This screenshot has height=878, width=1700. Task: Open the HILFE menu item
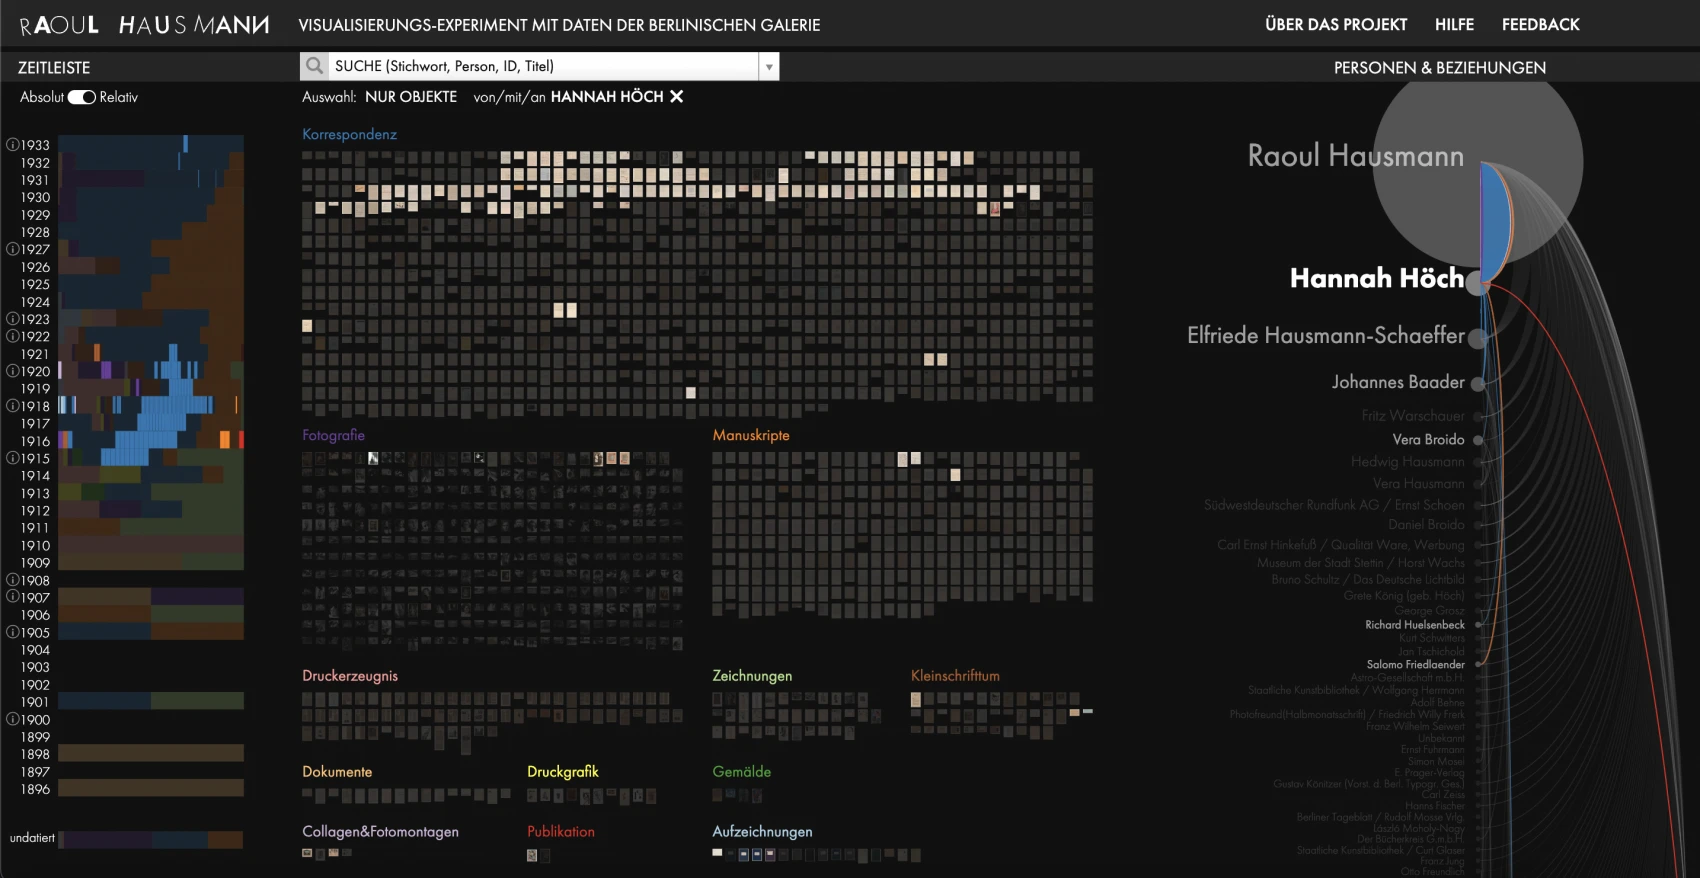click(1454, 25)
